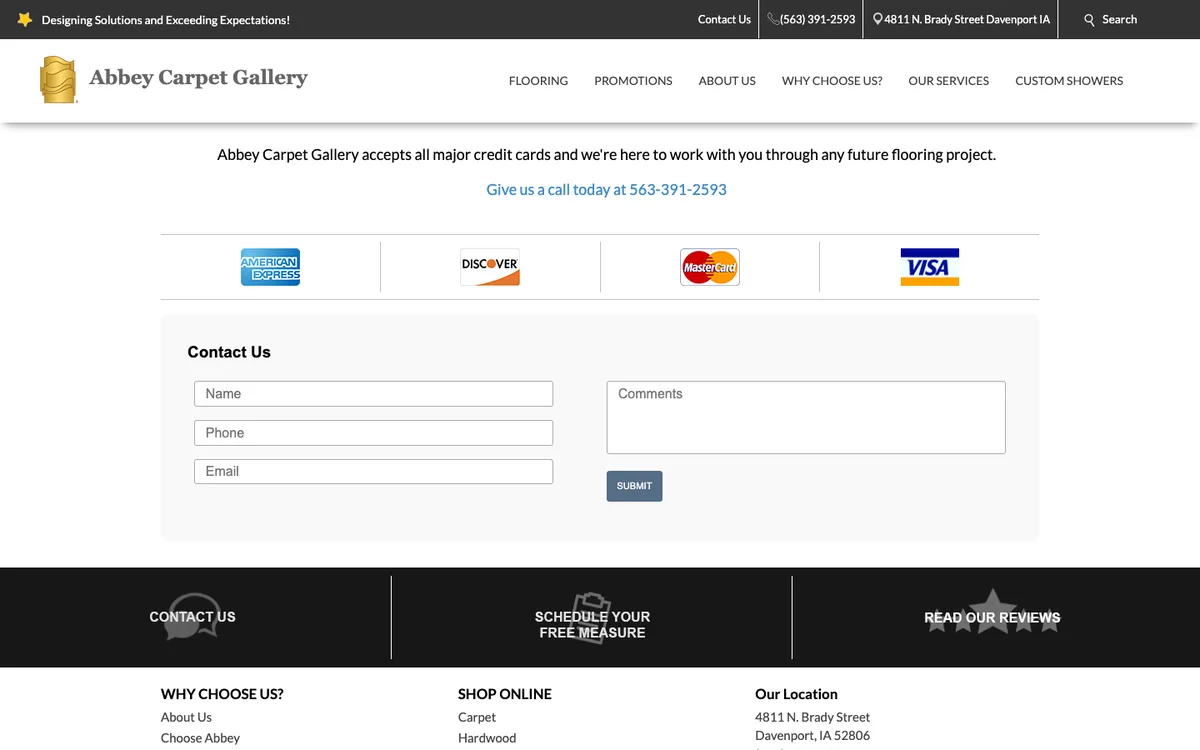1200x750 pixels.
Task: Open the Custom Showers menu
Action: click(1069, 81)
